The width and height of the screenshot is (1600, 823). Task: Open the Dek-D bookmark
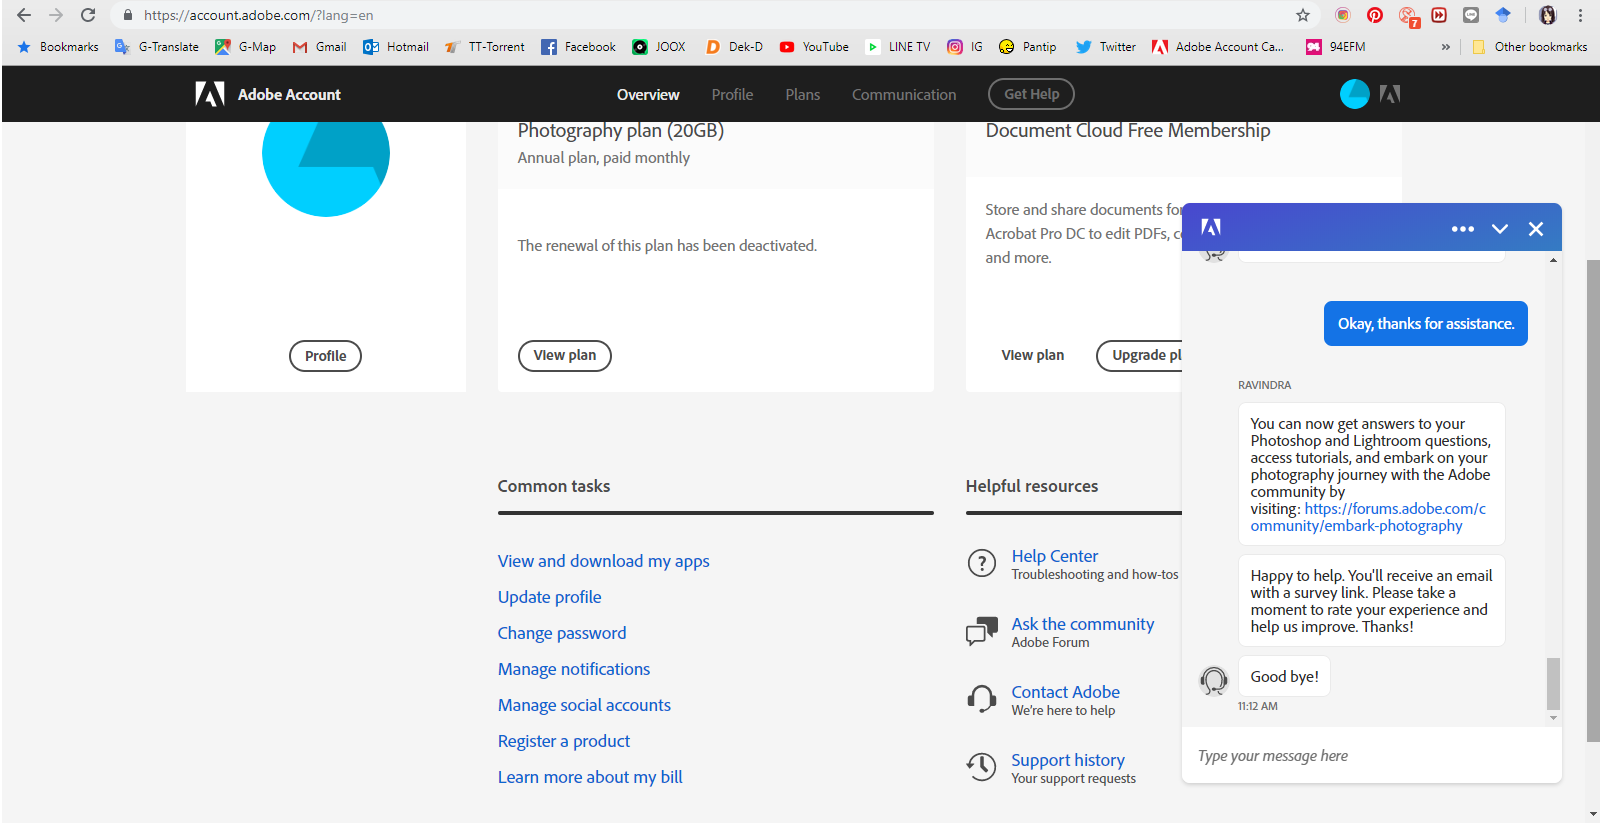734,47
